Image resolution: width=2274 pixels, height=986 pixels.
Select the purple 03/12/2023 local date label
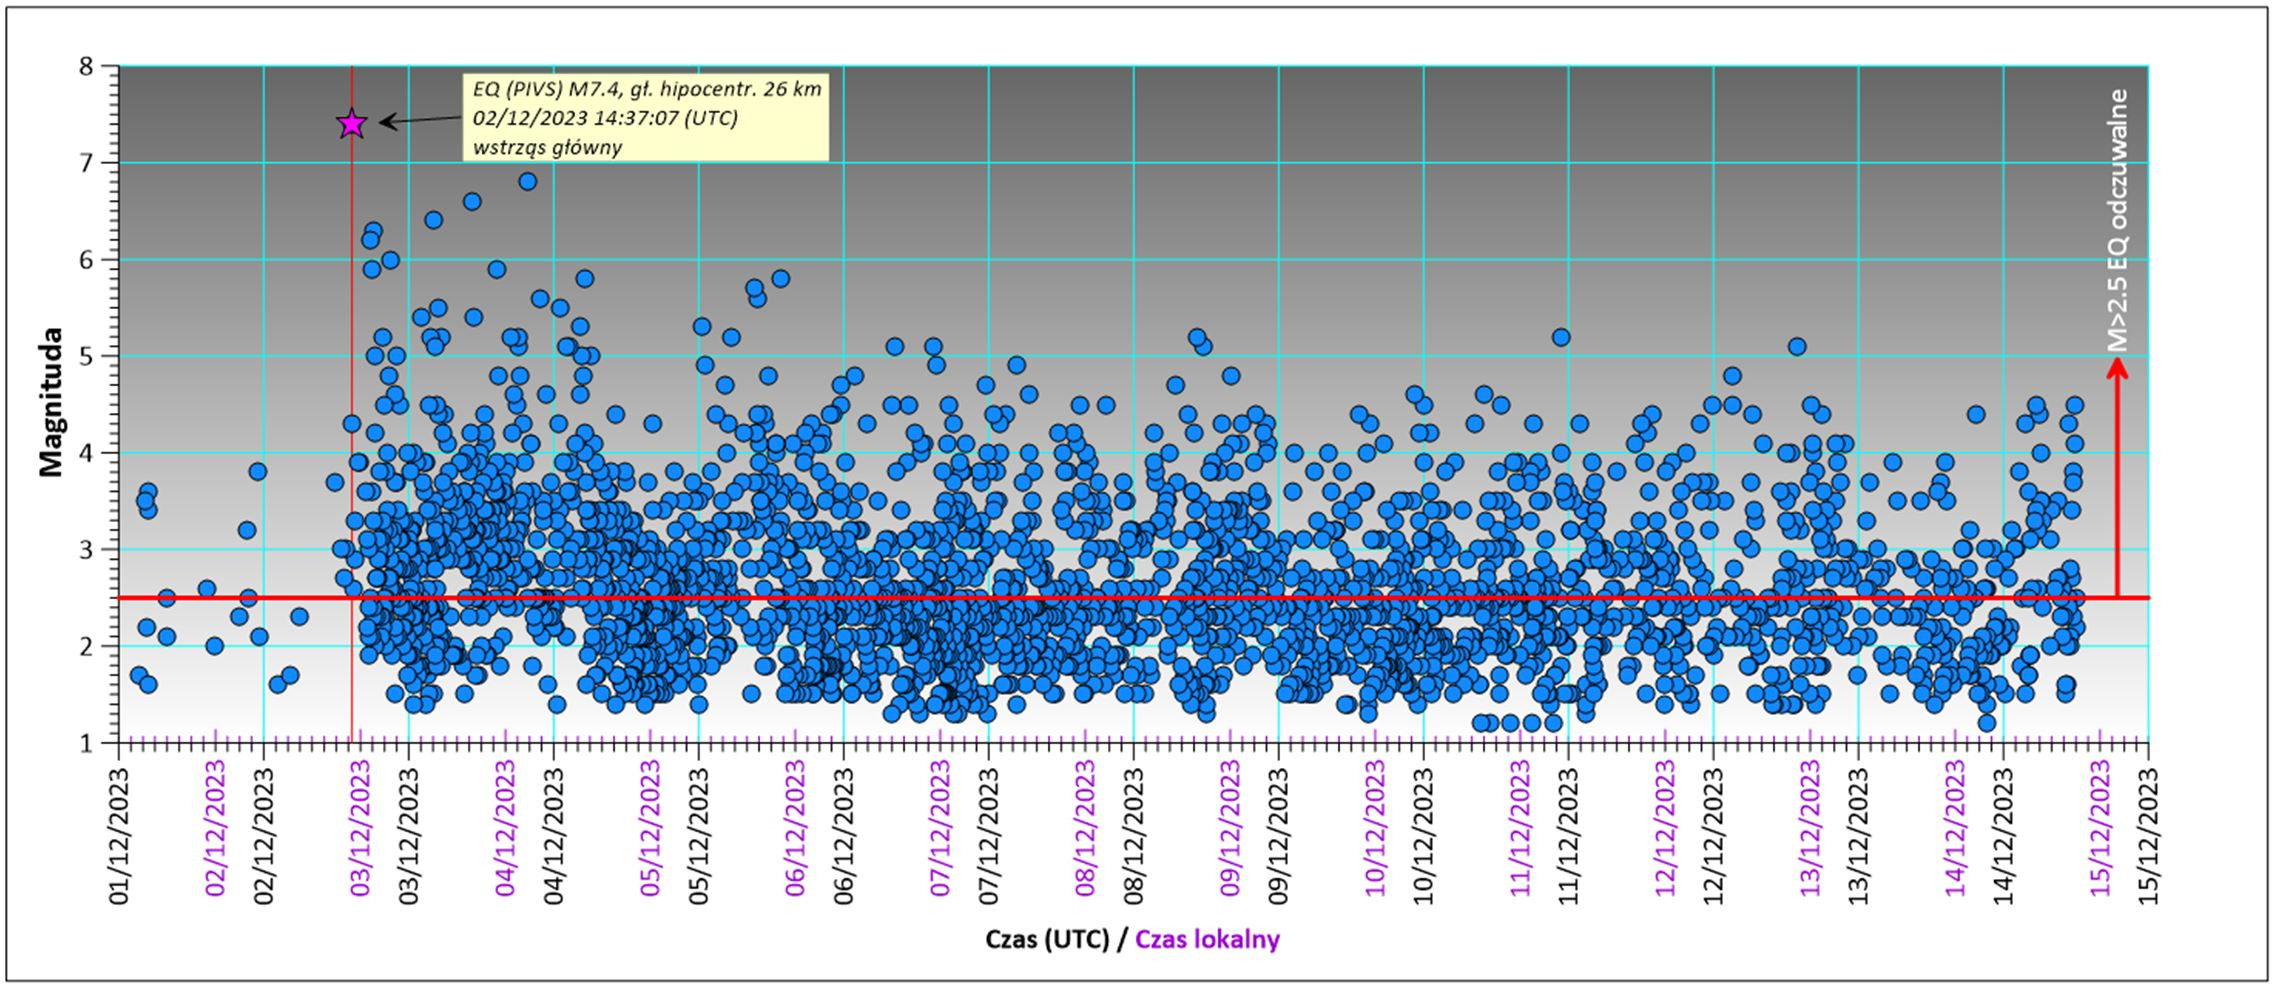(360, 829)
